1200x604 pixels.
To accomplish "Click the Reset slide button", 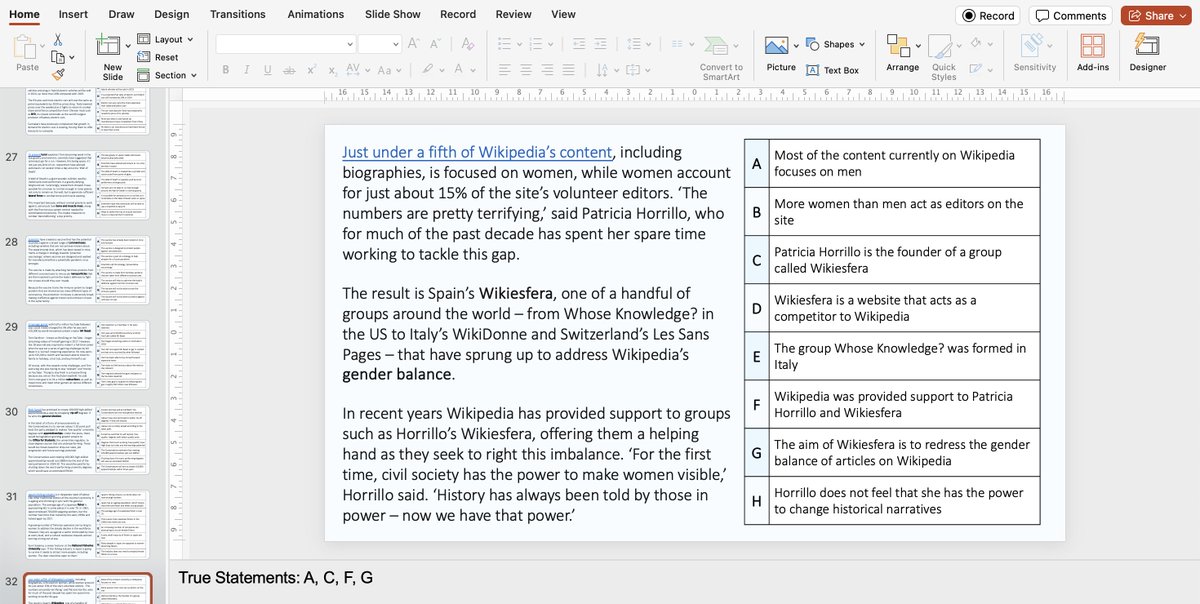I will pyautogui.click(x=158, y=58).
